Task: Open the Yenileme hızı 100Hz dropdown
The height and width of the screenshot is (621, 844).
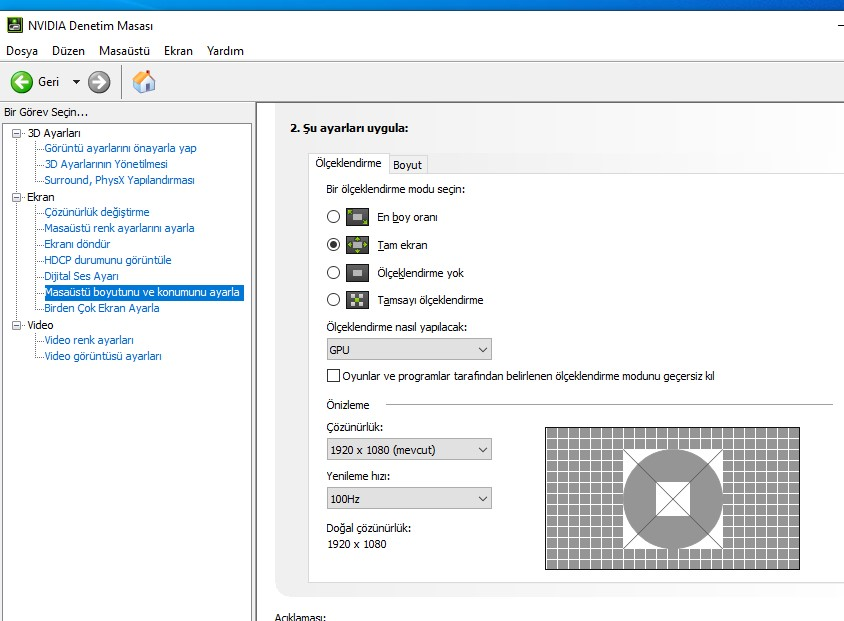Action: coord(409,498)
